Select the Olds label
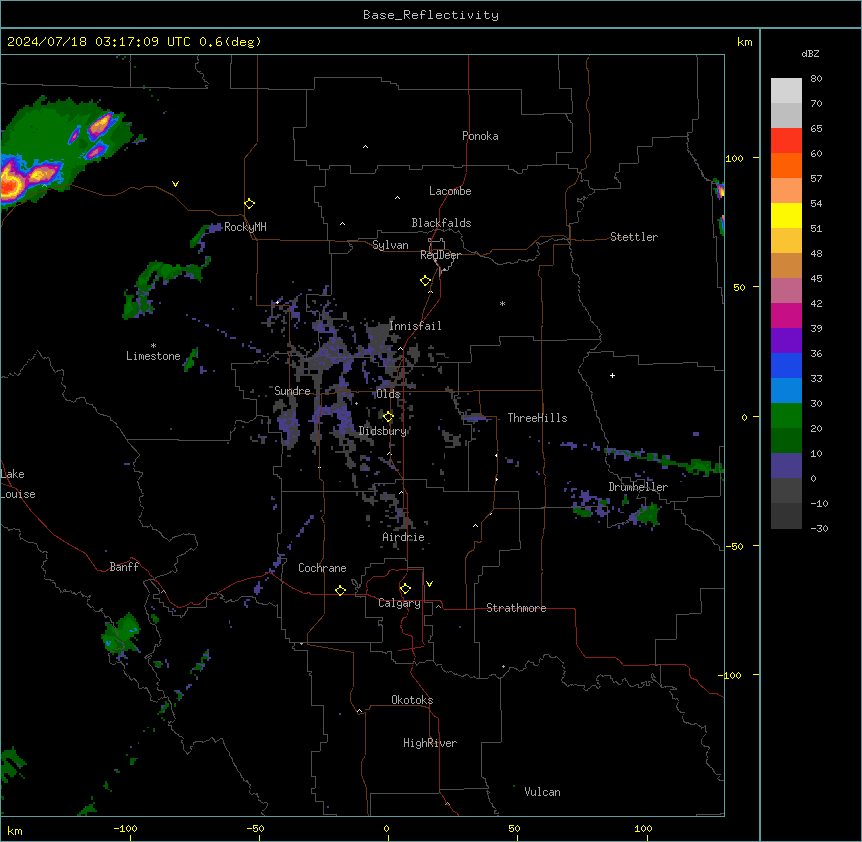Screen dimensions: 862x842 (x=388, y=394)
